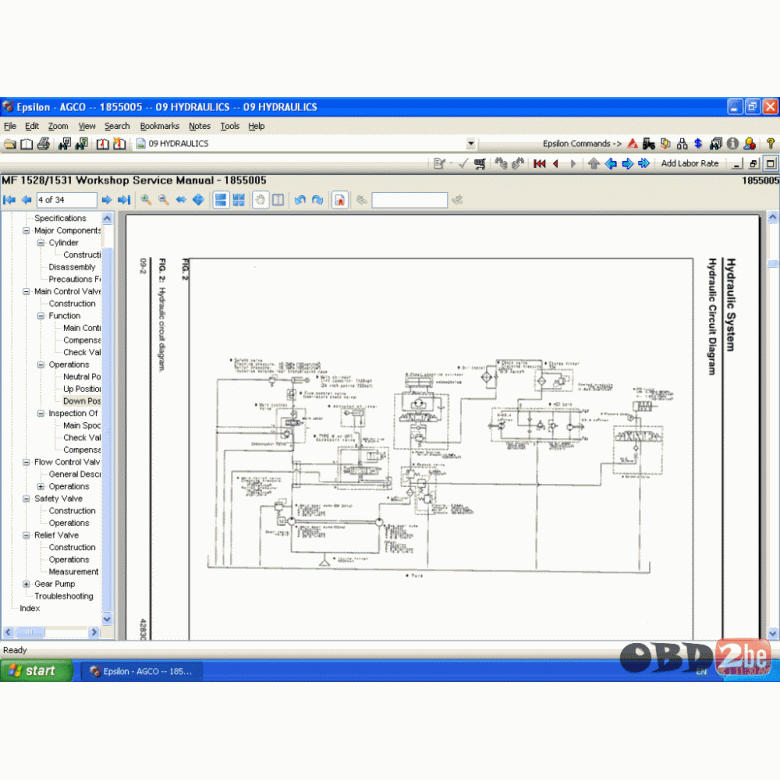Screen dimensions: 780x780
Task: Click document pane scroll down arrow
Action: tap(773, 633)
